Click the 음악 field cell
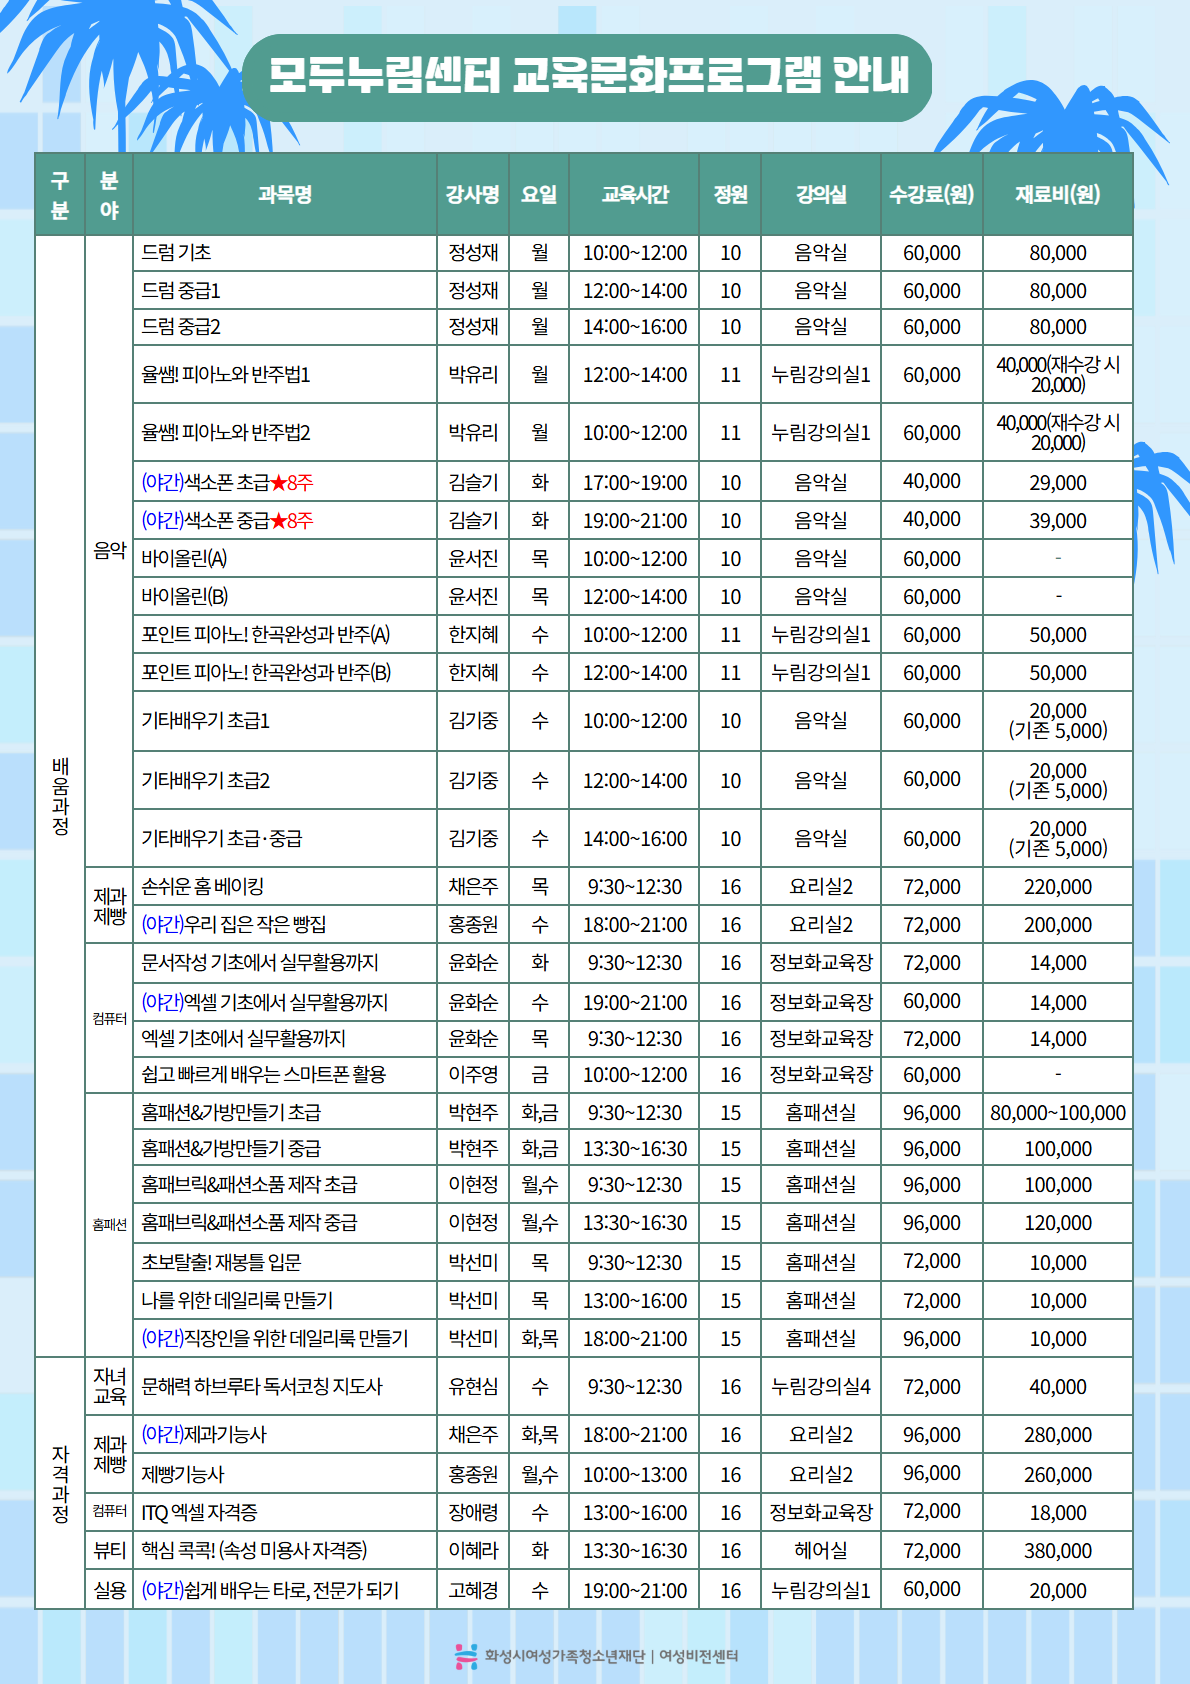 pos(109,551)
